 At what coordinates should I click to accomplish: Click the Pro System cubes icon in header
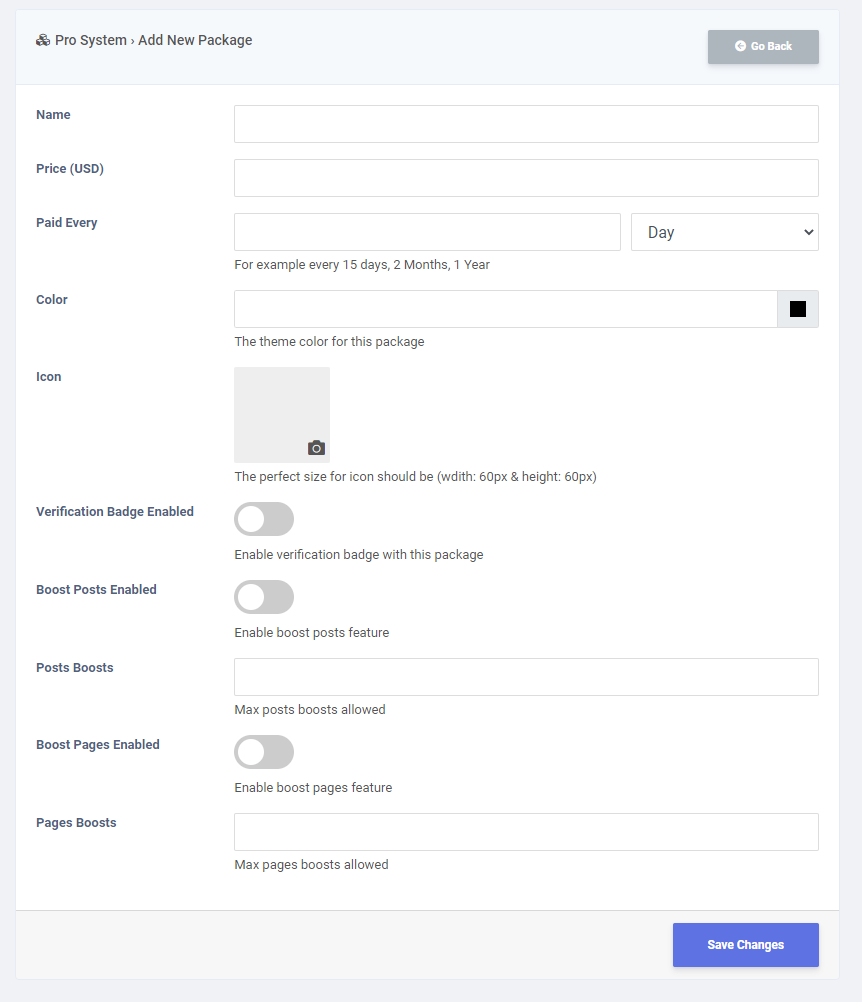click(43, 40)
